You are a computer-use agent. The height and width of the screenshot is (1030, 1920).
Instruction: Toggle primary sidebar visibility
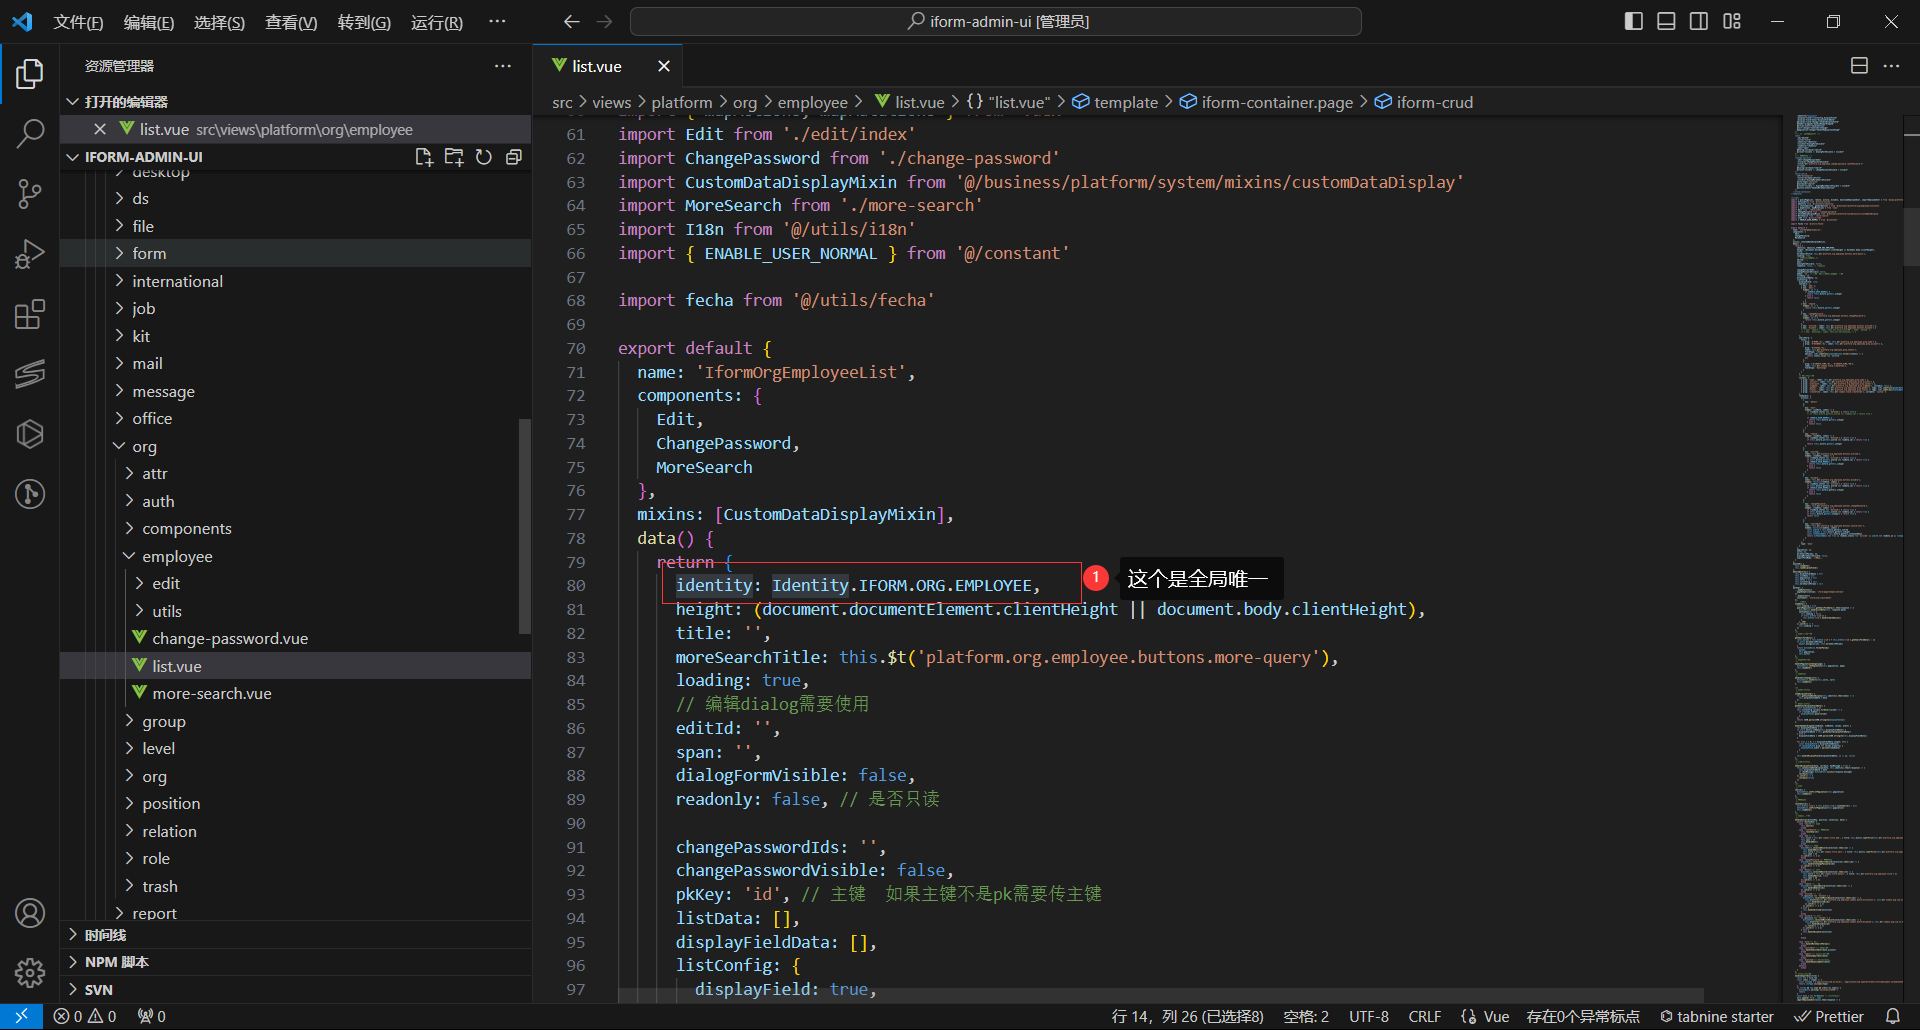[x=1633, y=21]
